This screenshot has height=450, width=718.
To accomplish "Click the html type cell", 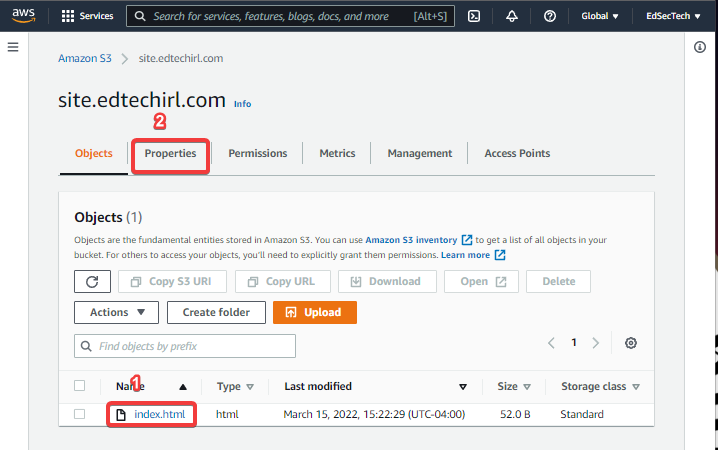I will coord(227,414).
